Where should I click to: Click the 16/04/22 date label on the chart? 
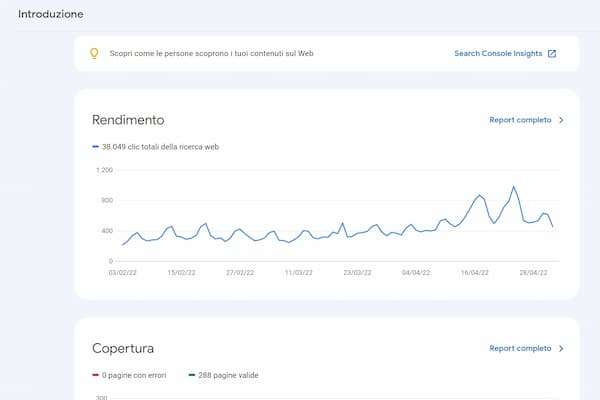tap(474, 271)
